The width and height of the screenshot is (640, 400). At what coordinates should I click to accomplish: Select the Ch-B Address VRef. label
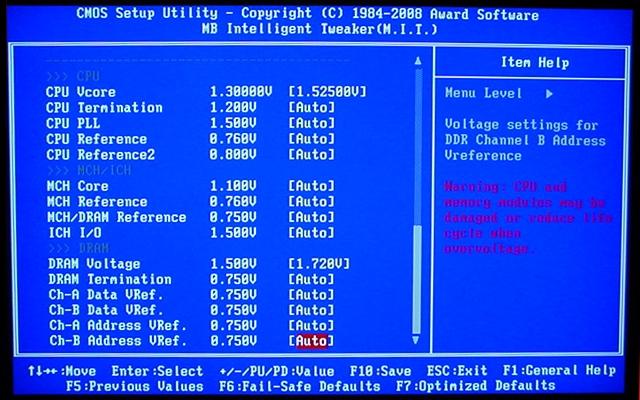click(x=118, y=341)
